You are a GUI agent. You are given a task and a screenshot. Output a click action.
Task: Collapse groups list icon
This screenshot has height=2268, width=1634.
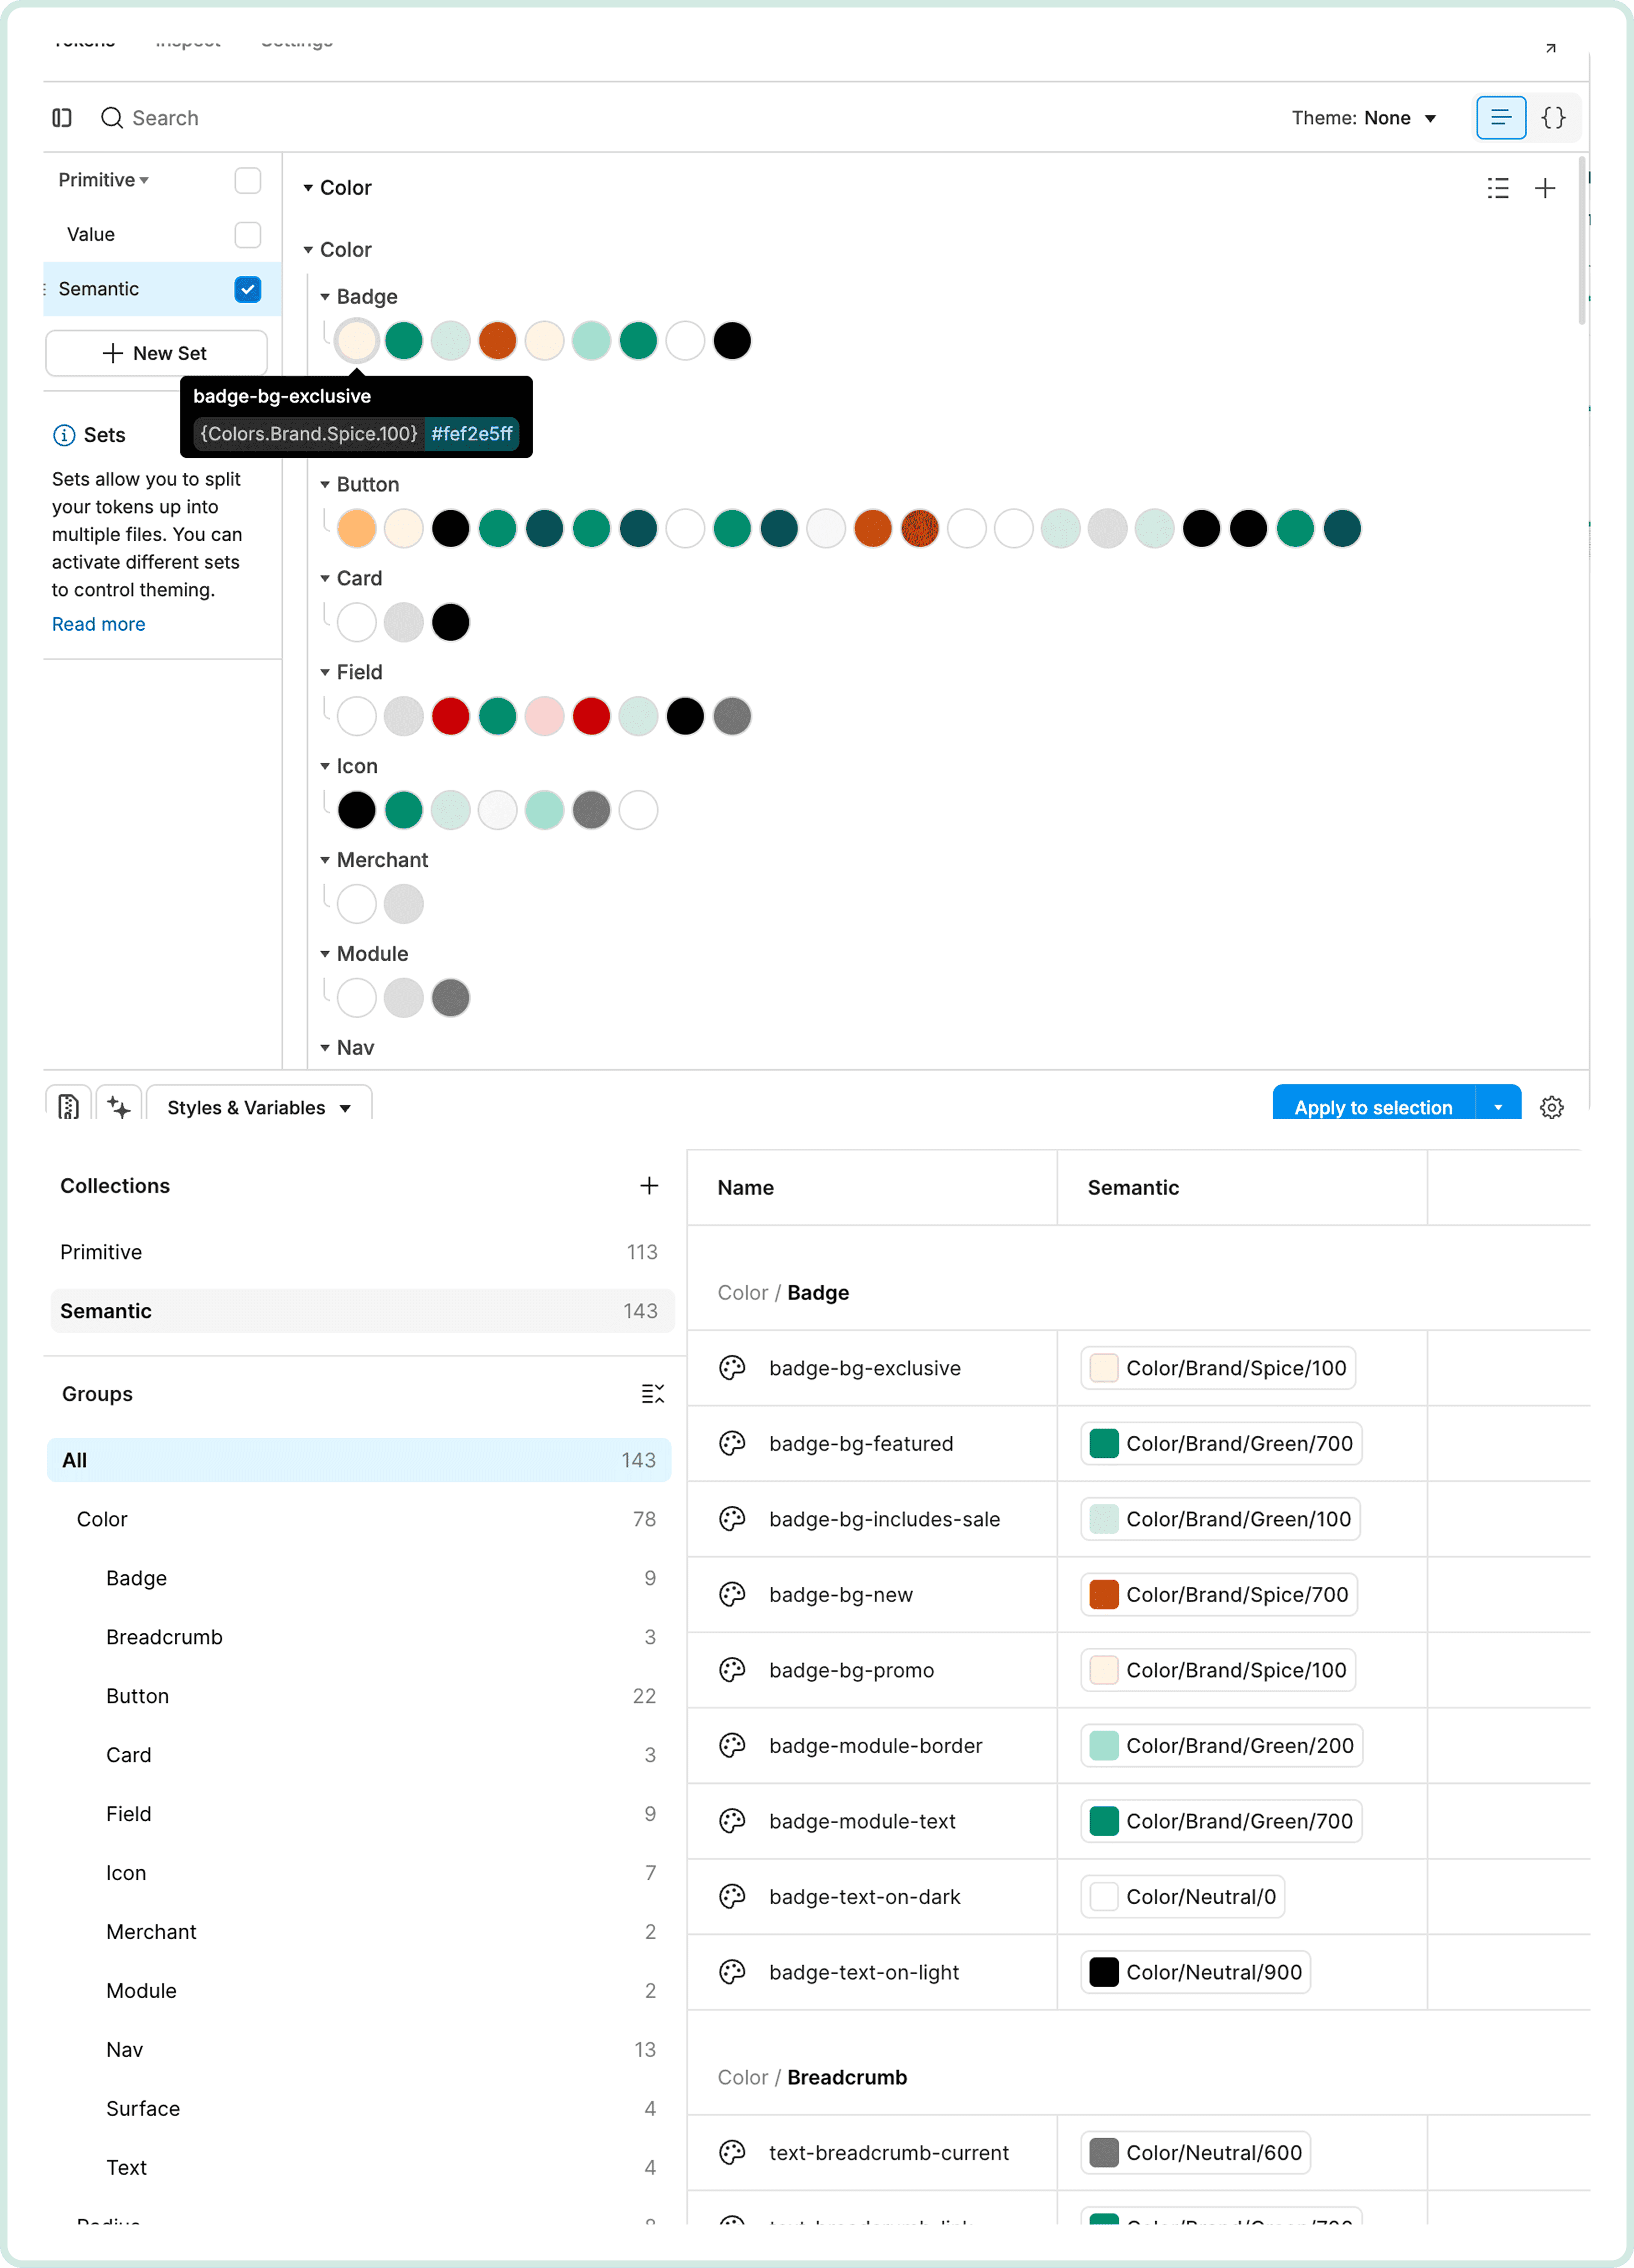point(652,1393)
